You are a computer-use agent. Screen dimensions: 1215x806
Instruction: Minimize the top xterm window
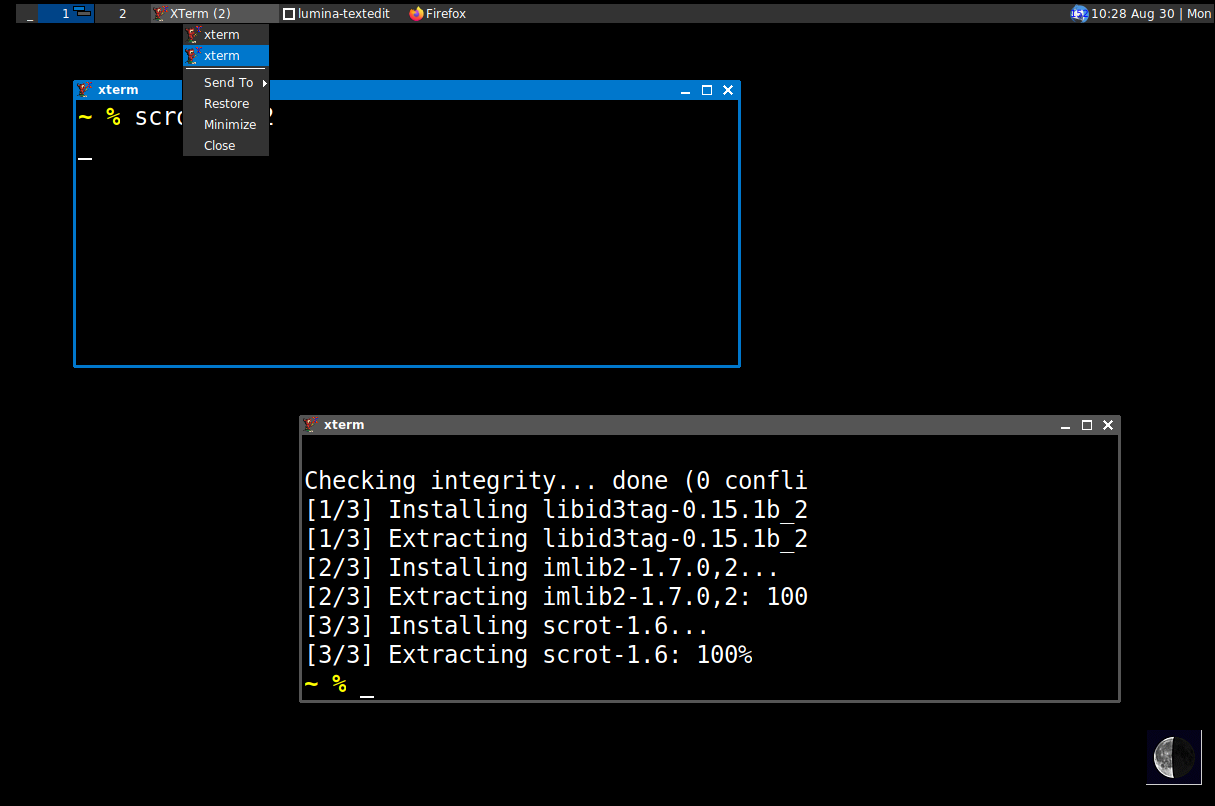686,91
